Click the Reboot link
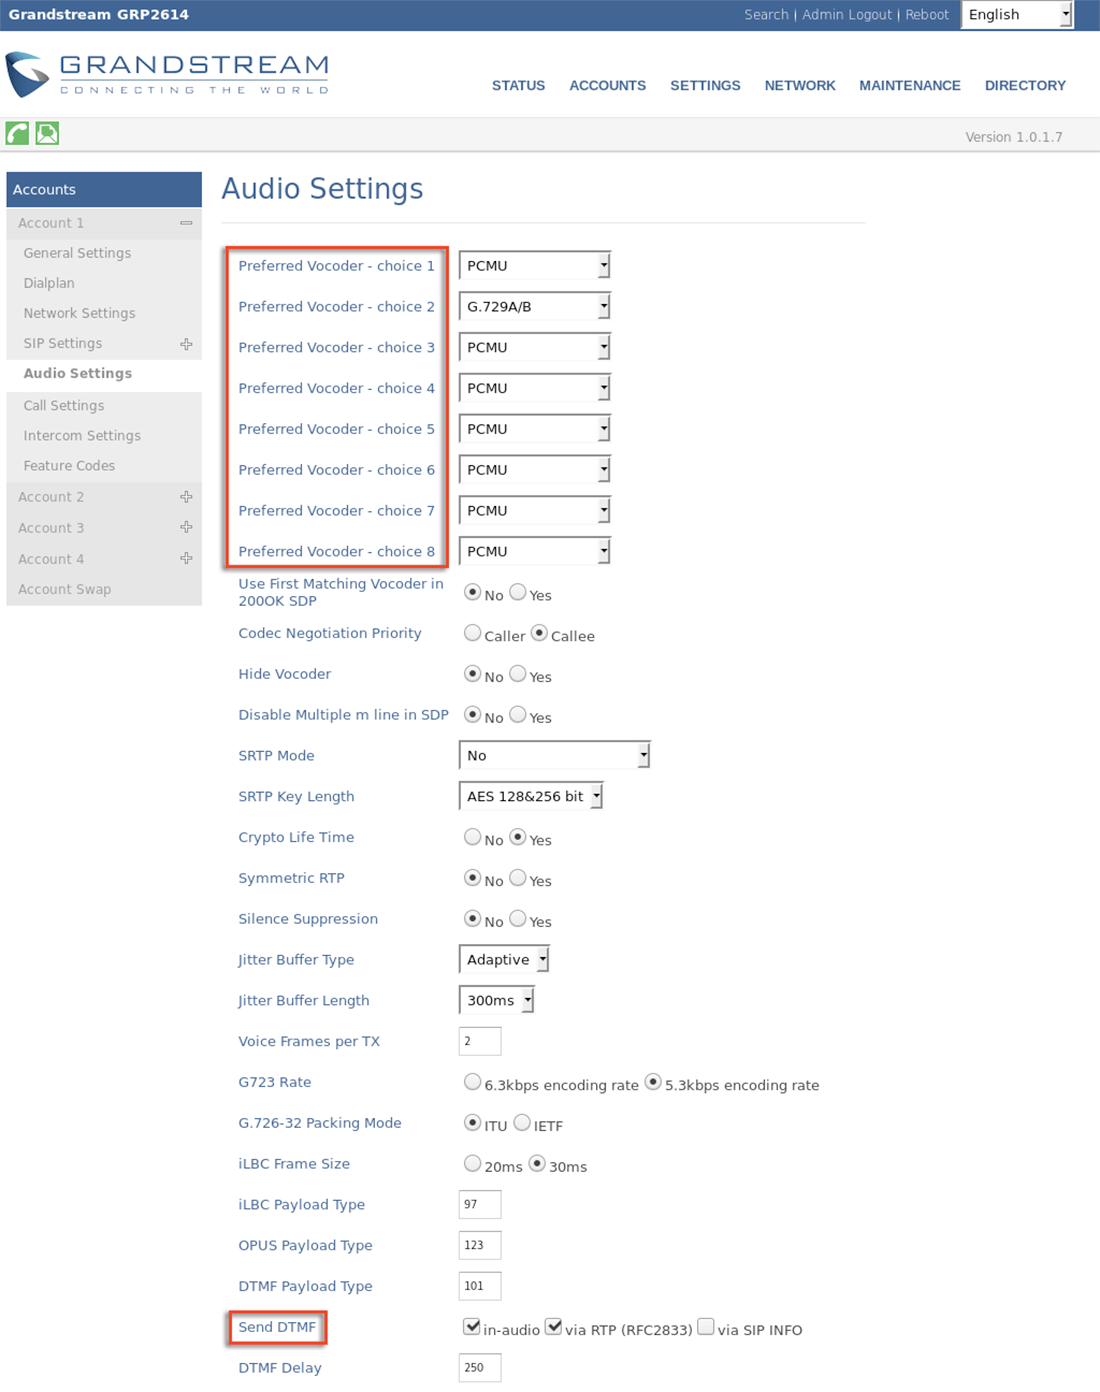The height and width of the screenshot is (1392, 1100). 927,14
